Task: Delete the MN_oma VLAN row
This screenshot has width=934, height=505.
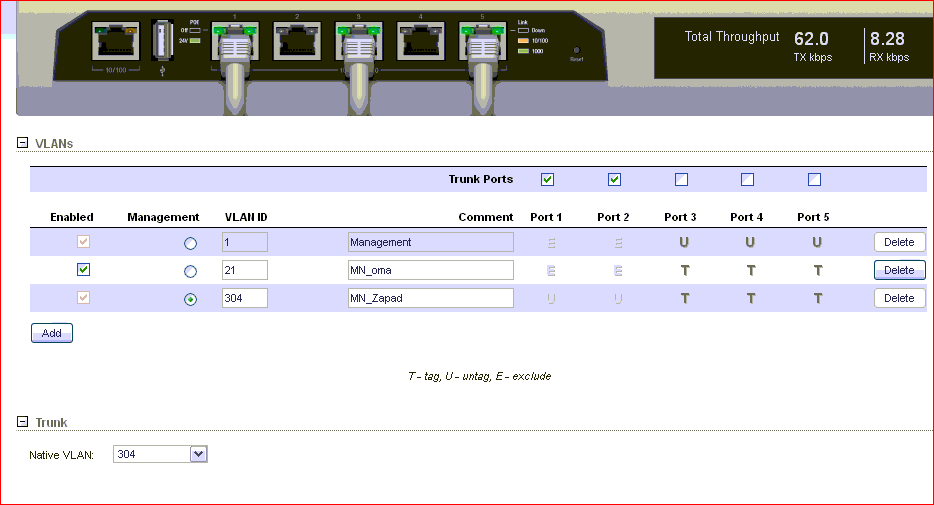Action: click(899, 270)
